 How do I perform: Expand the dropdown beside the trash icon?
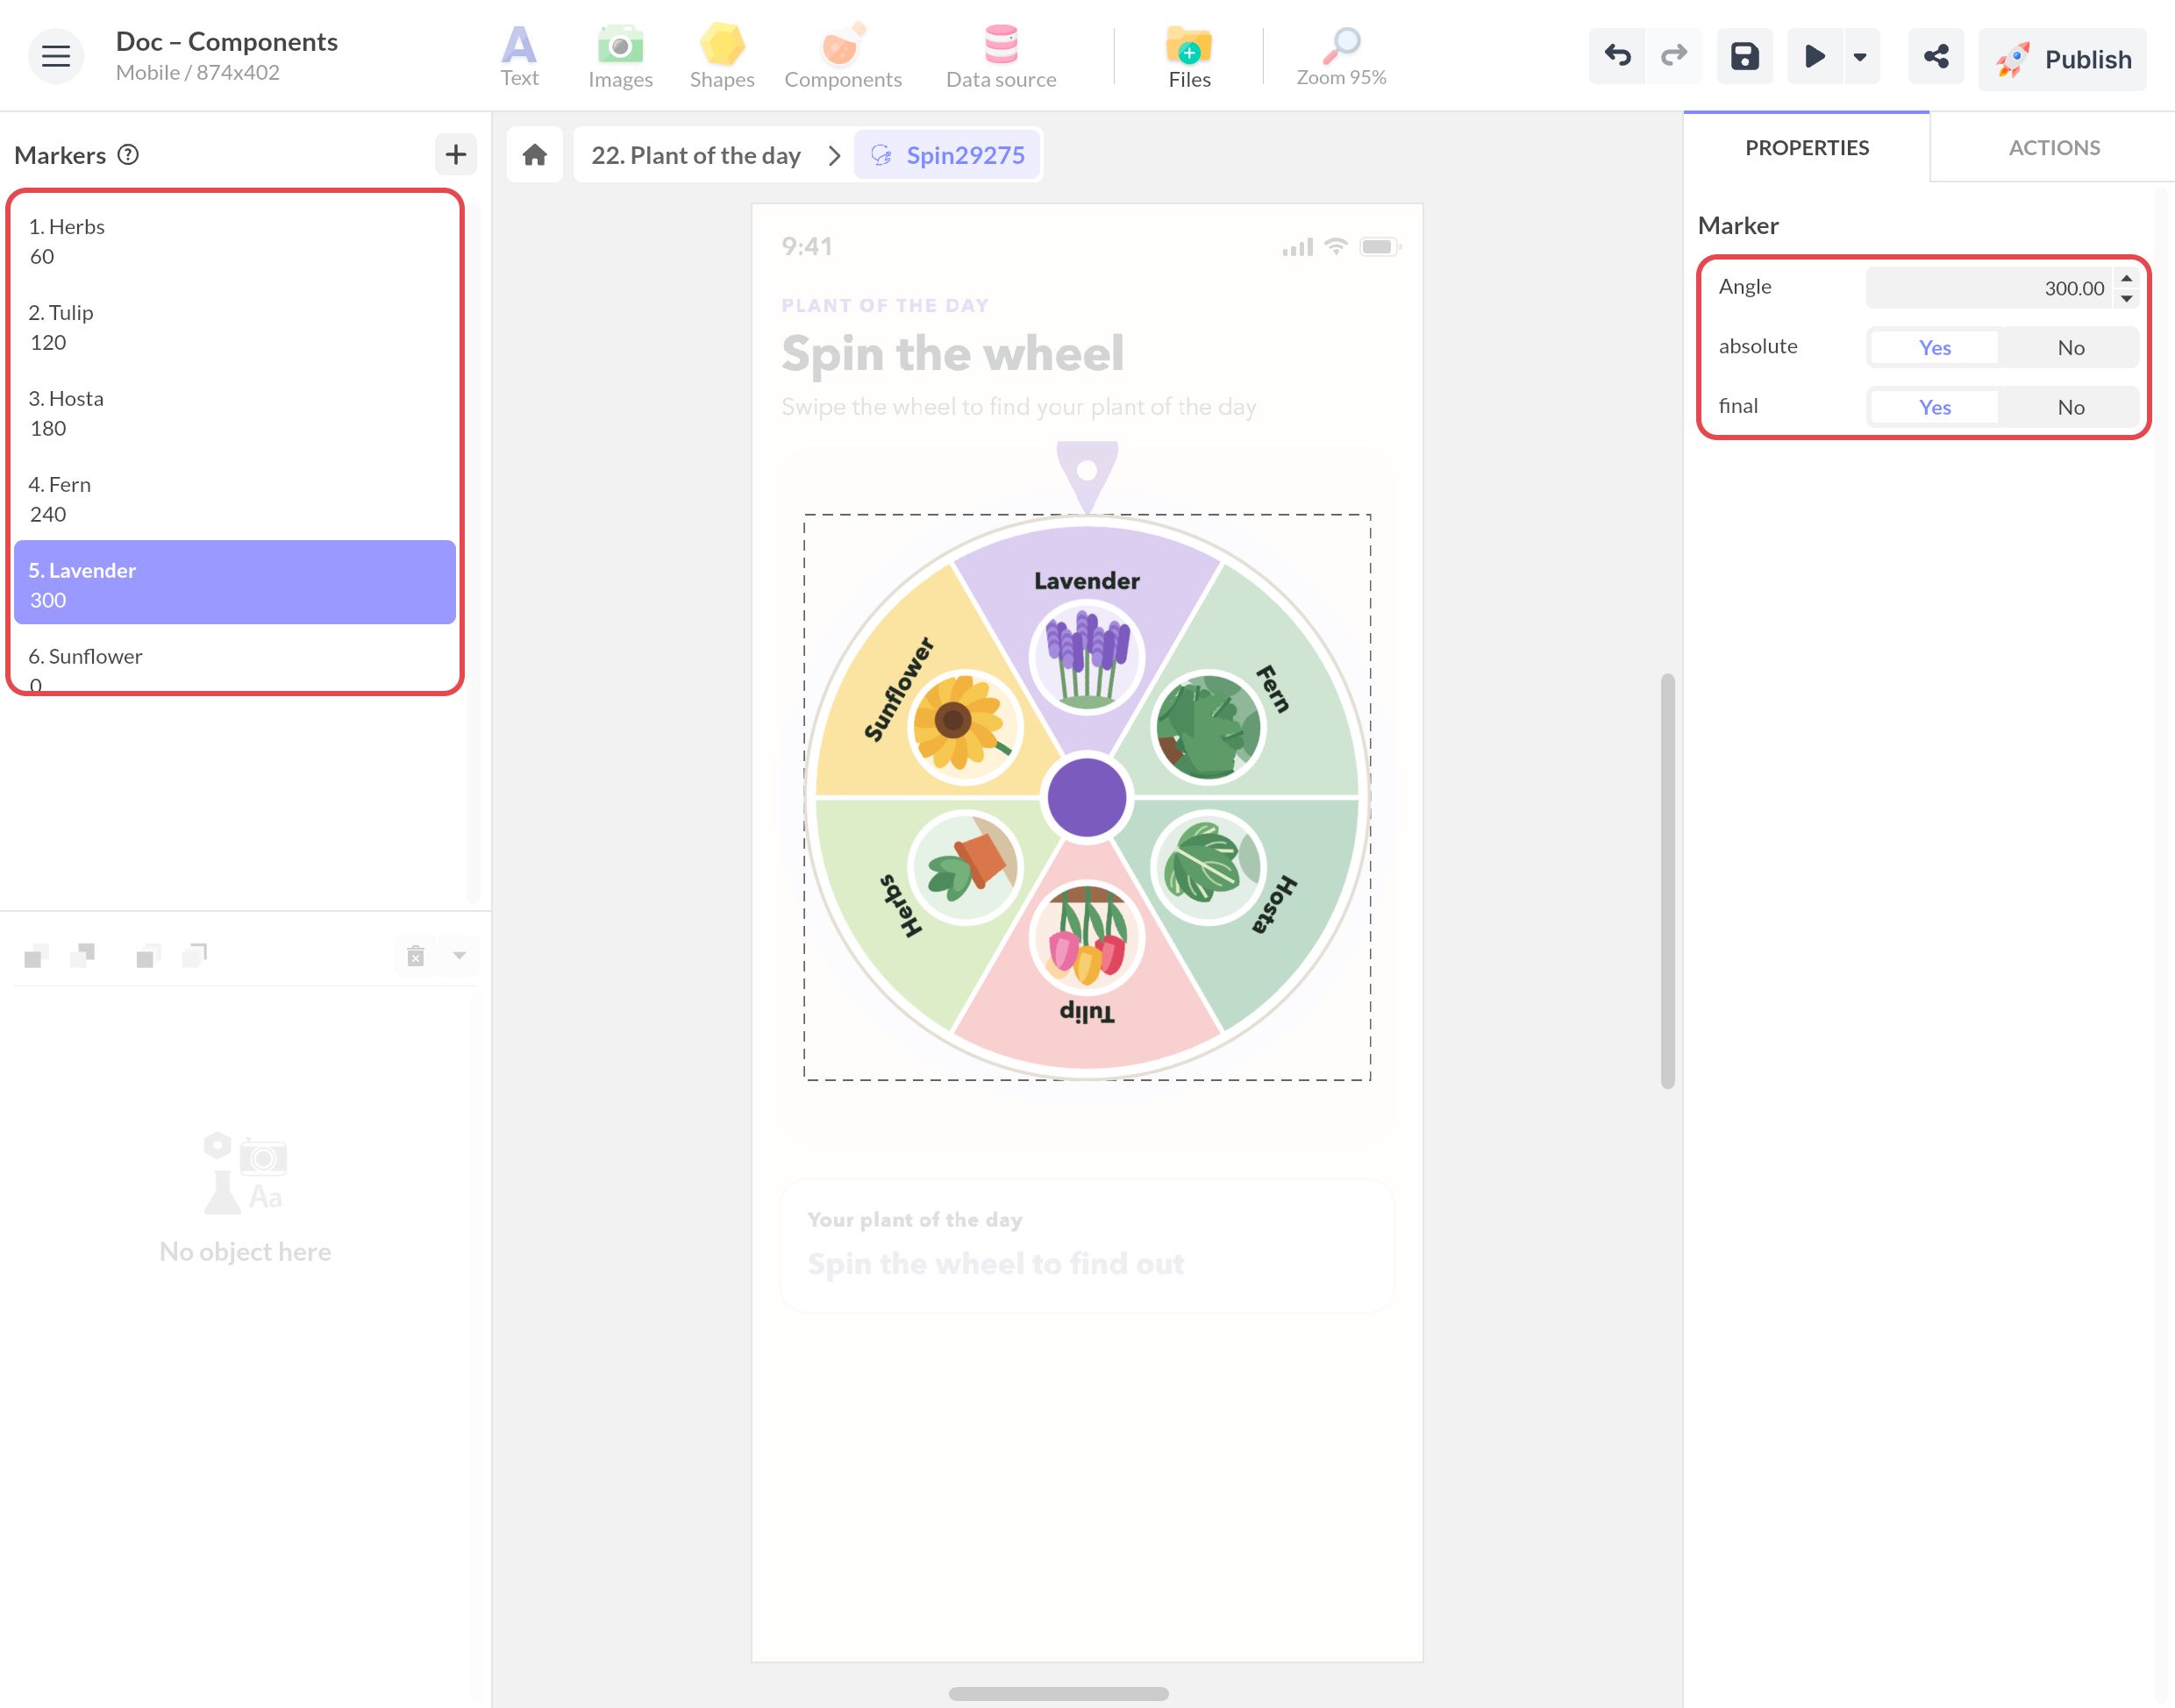[x=459, y=956]
